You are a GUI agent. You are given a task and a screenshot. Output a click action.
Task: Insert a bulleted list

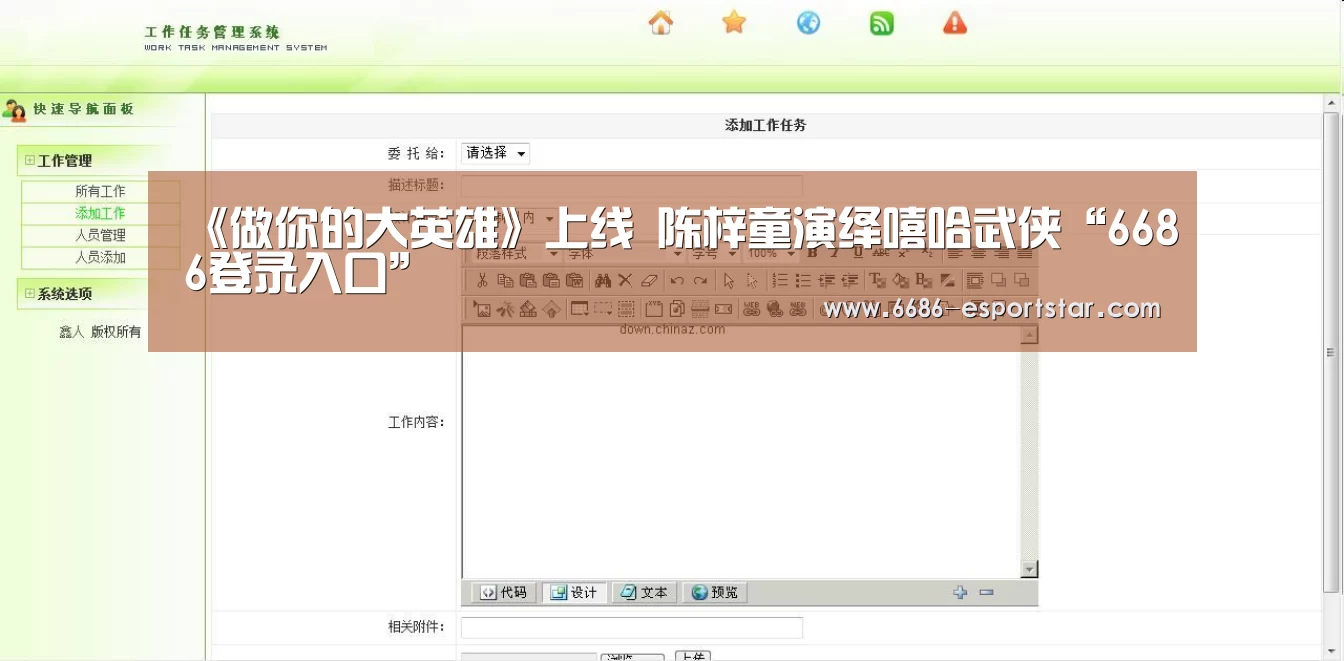pyautogui.click(x=803, y=280)
